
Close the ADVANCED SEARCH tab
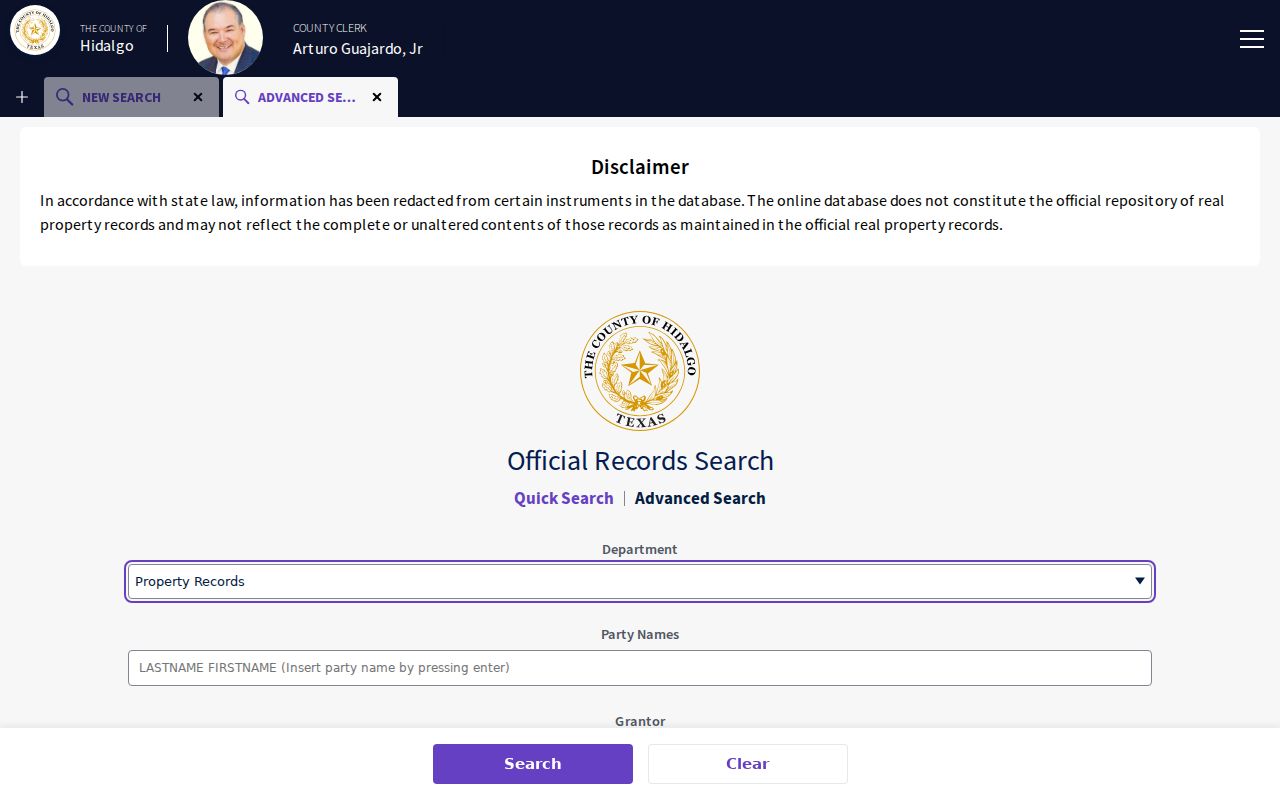(377, 97)
